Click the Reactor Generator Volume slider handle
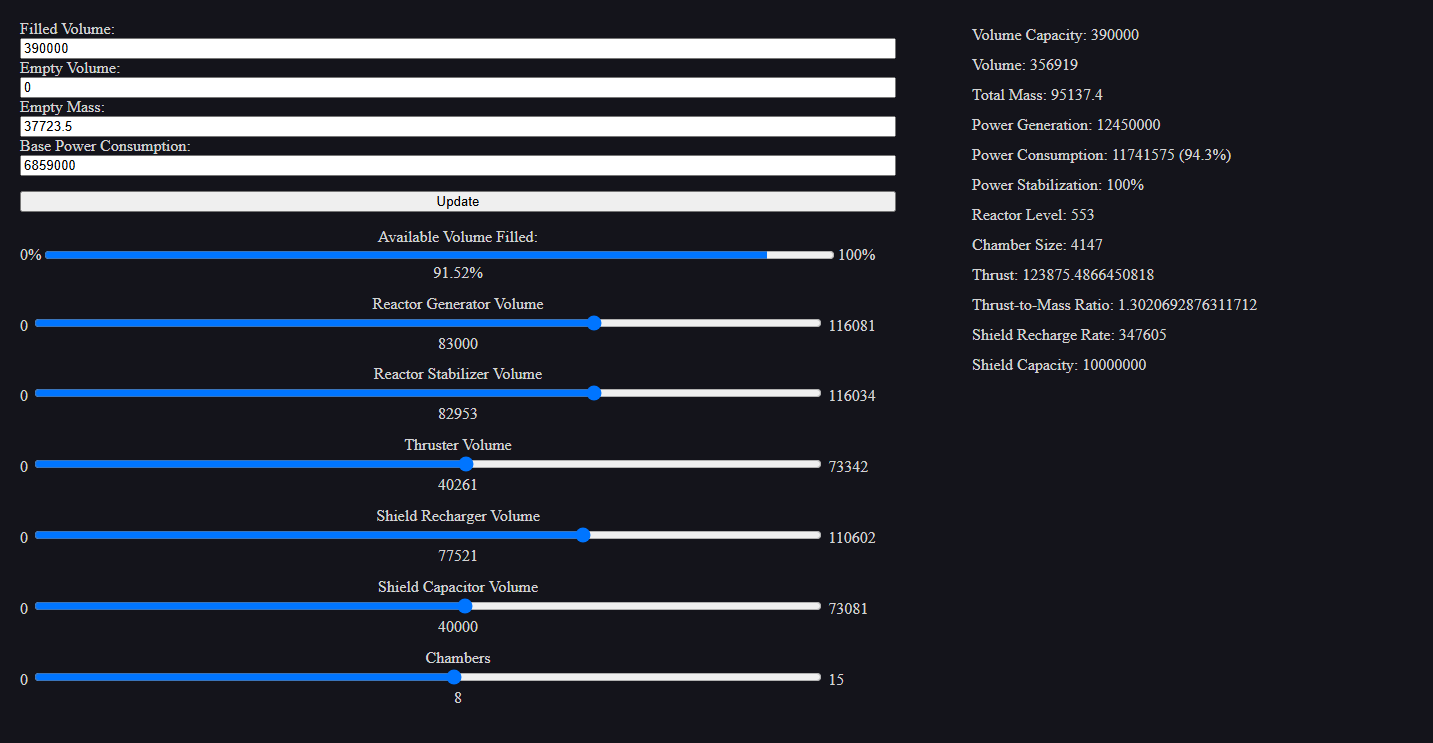Viewport: 1433px width, 743px height. pyautogui.click(x=594, y=323)
